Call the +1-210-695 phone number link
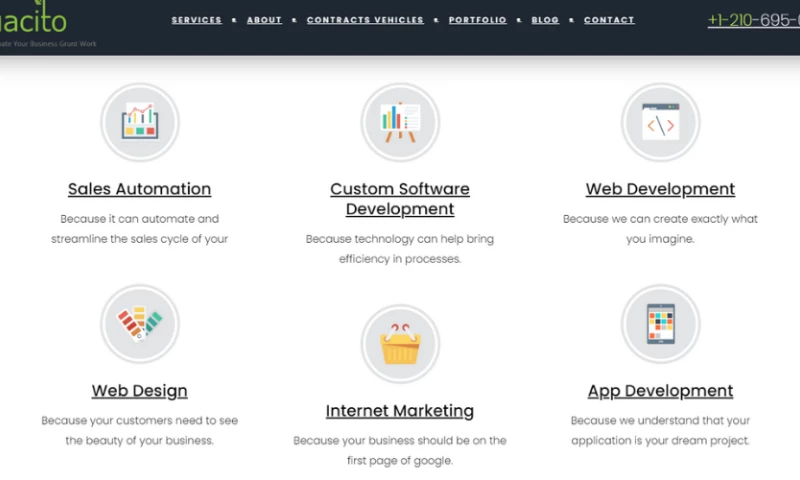The width and height of the screenshot is (800, 480). [753, 20]
